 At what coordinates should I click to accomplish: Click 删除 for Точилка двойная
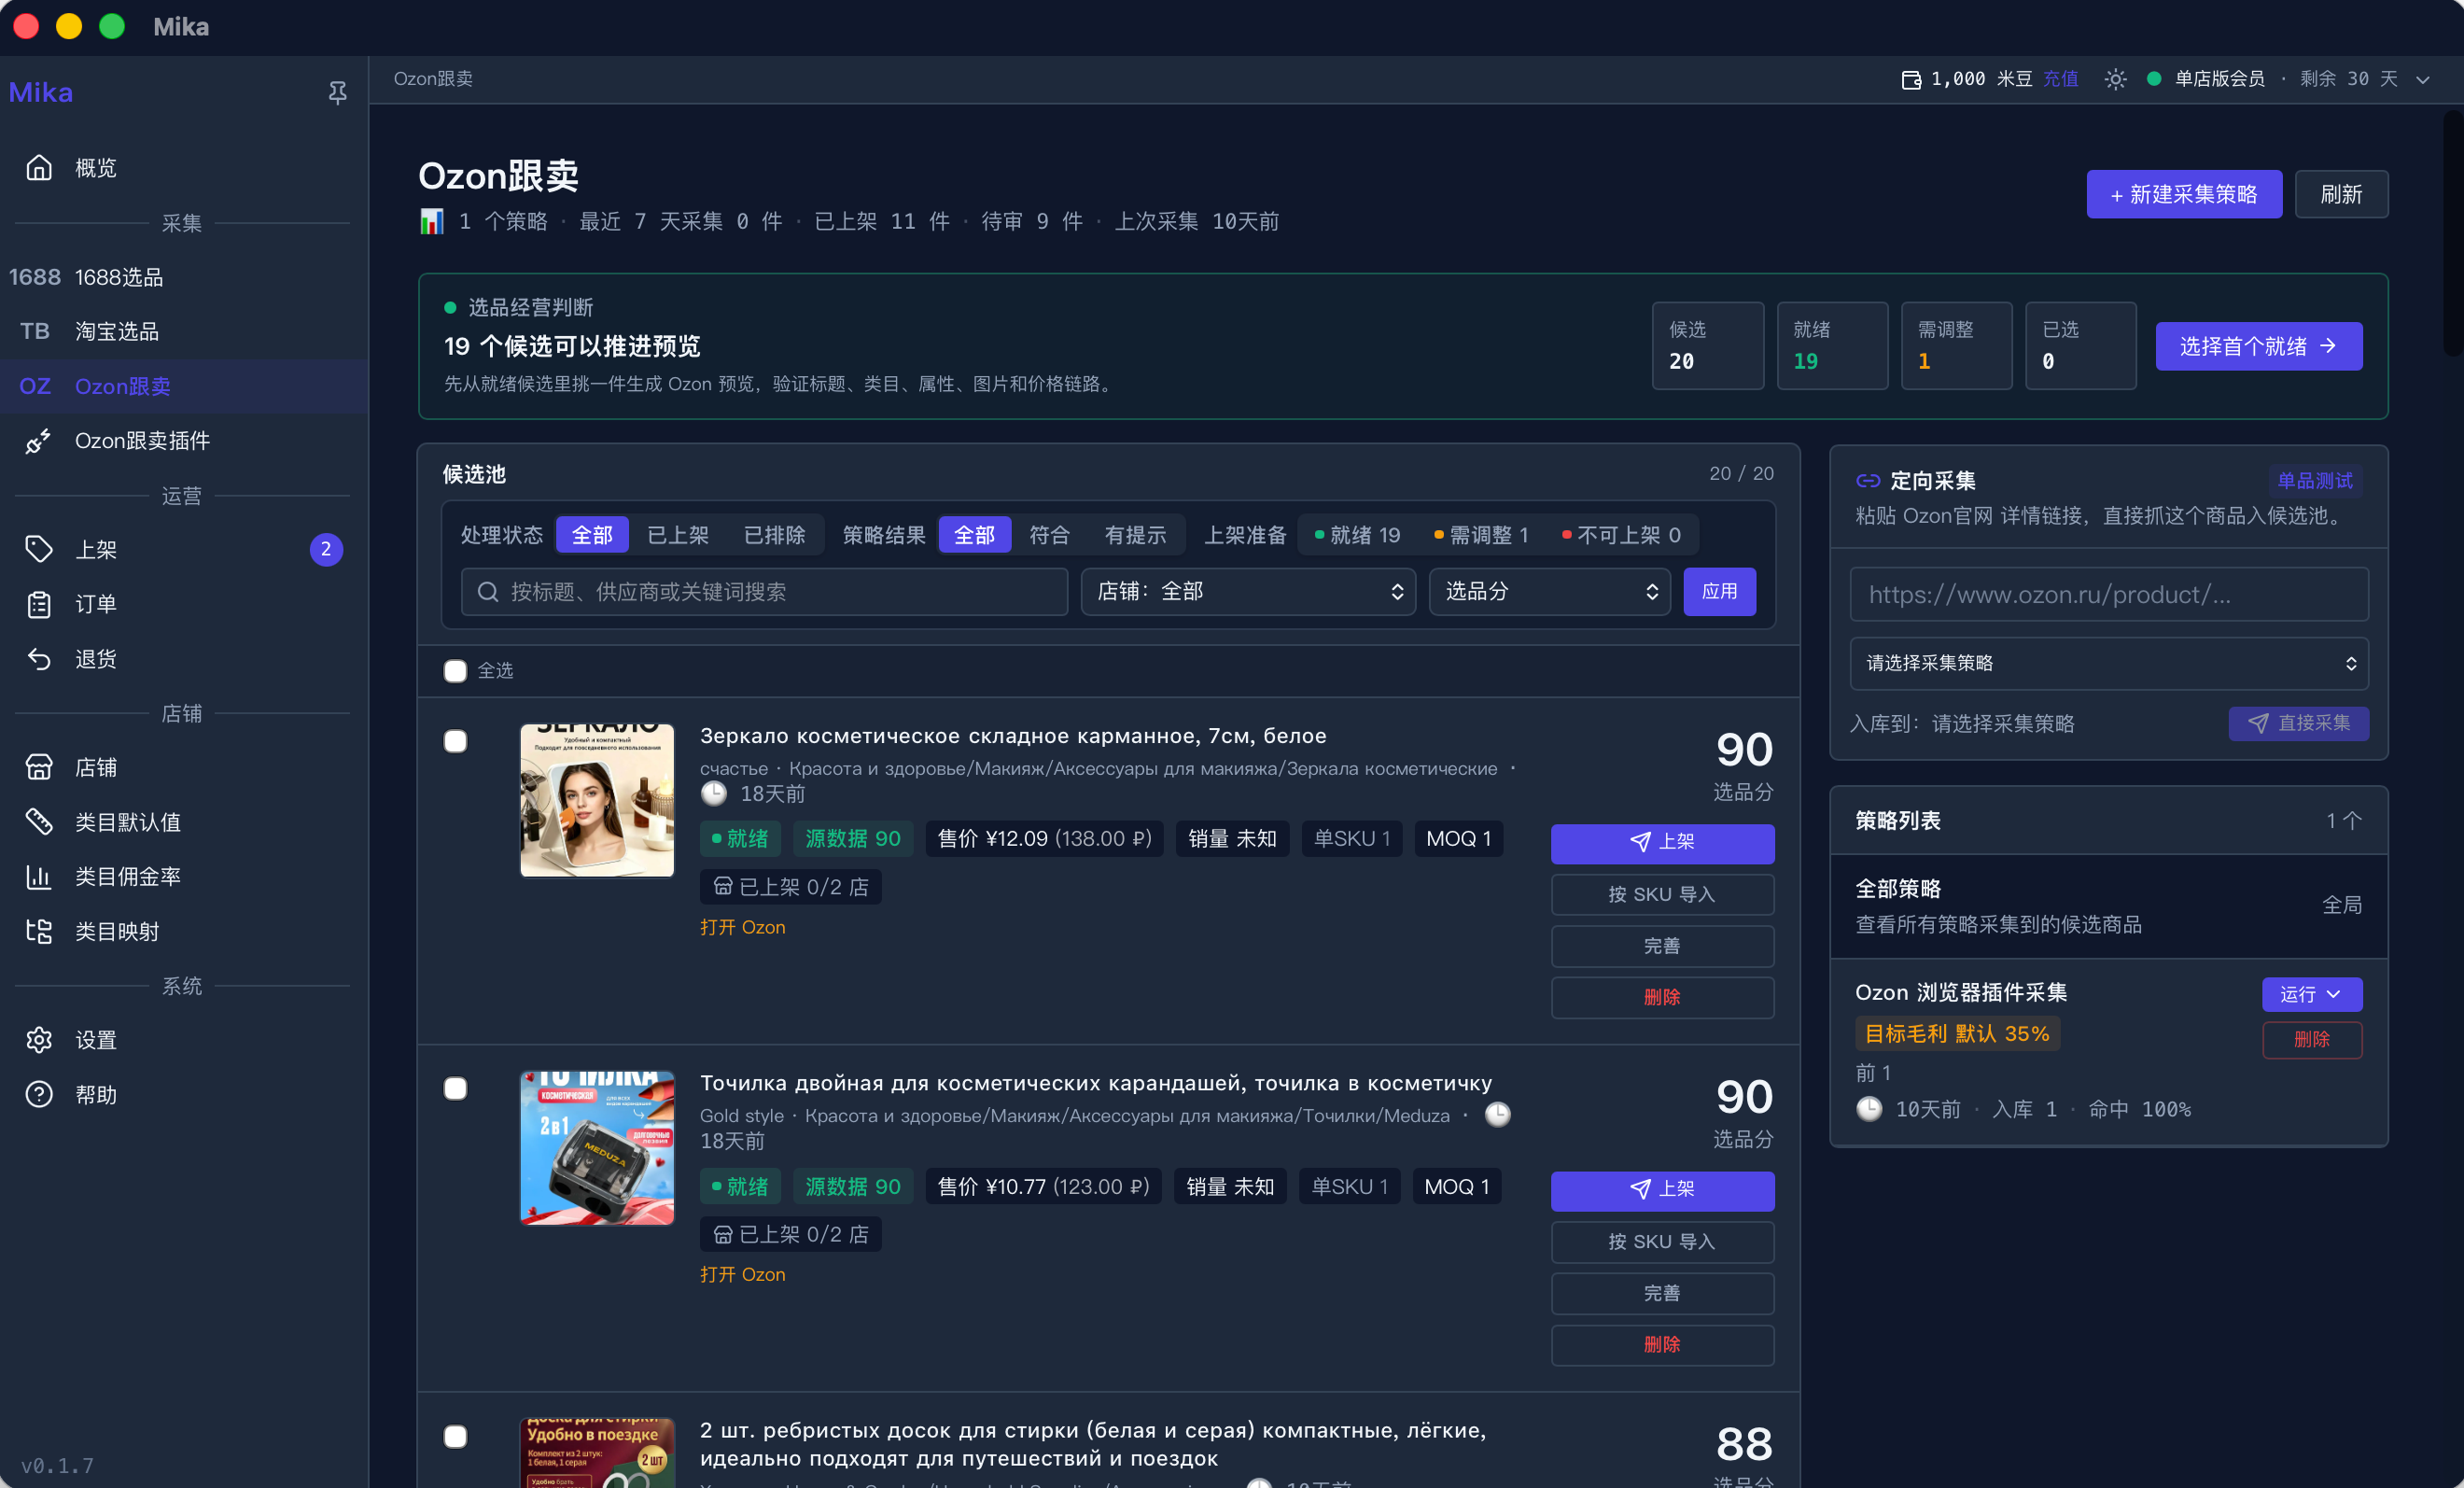1662,1345
